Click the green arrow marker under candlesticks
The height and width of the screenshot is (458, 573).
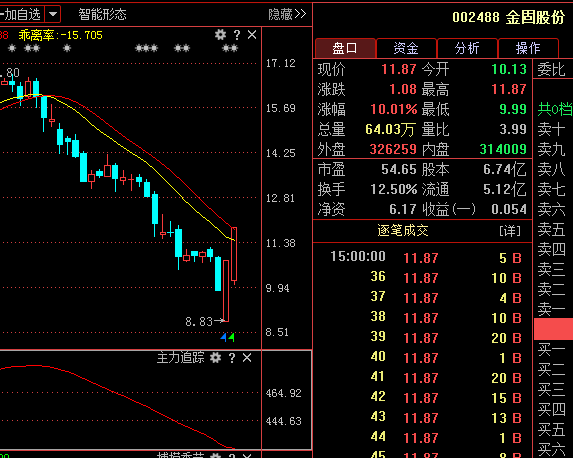click(x=231, y=337)
